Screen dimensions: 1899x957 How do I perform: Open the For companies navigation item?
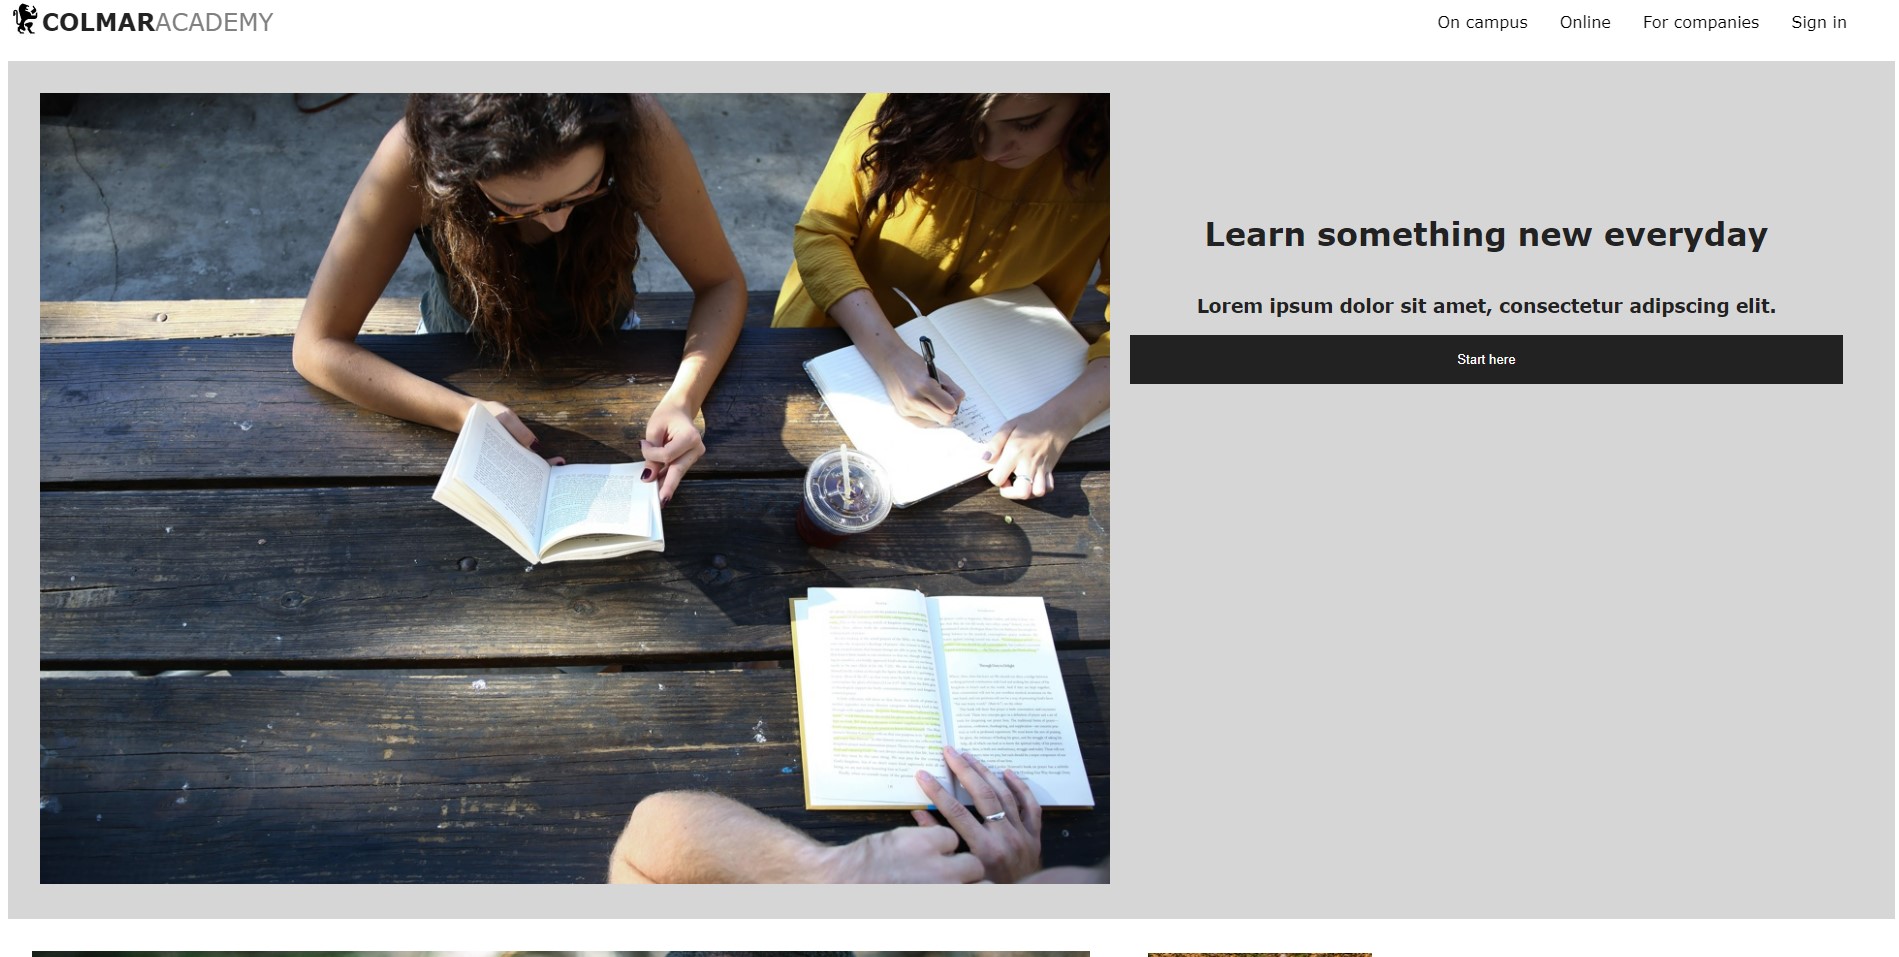pos(1700,22)
